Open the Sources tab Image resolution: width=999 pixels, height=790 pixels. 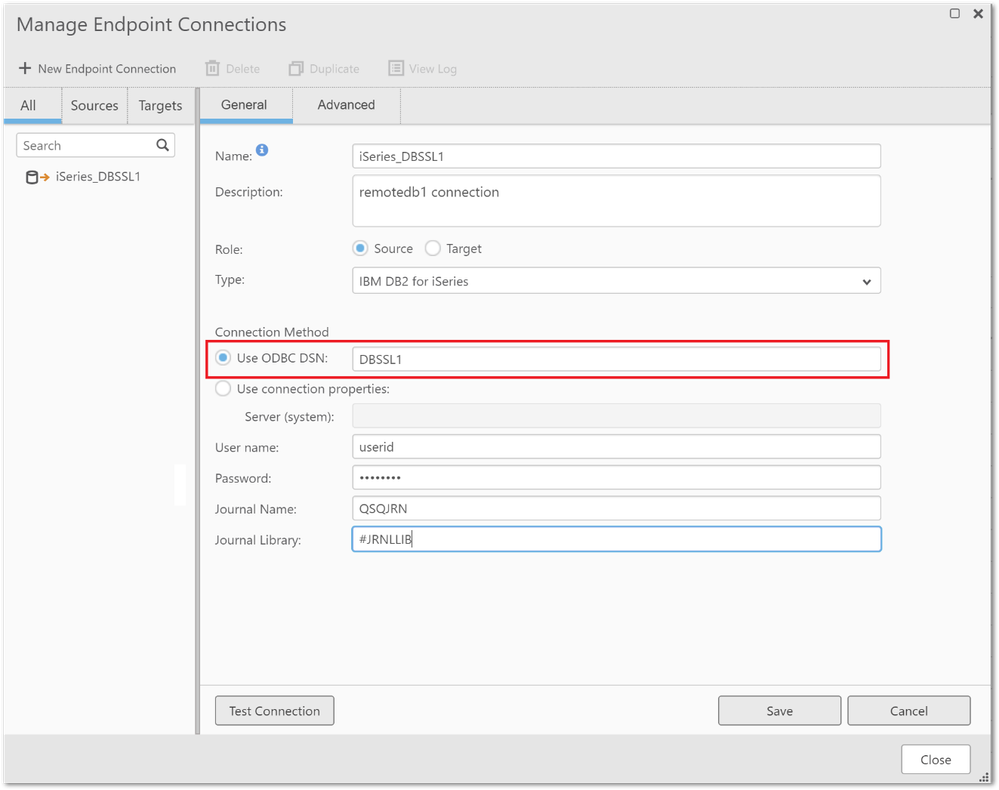(x=94, y=104)
